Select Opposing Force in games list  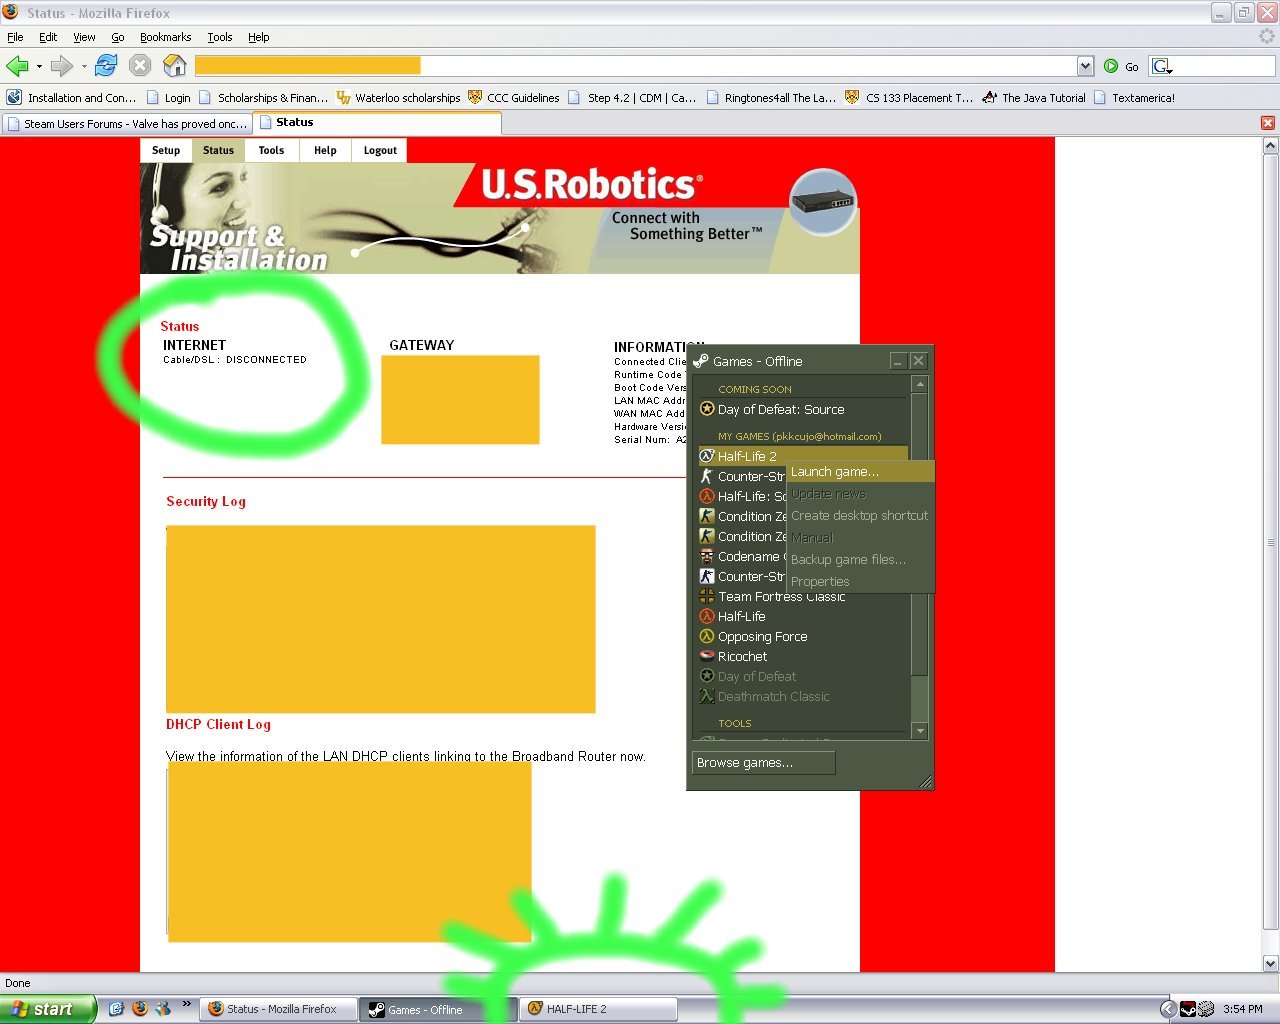762,637
